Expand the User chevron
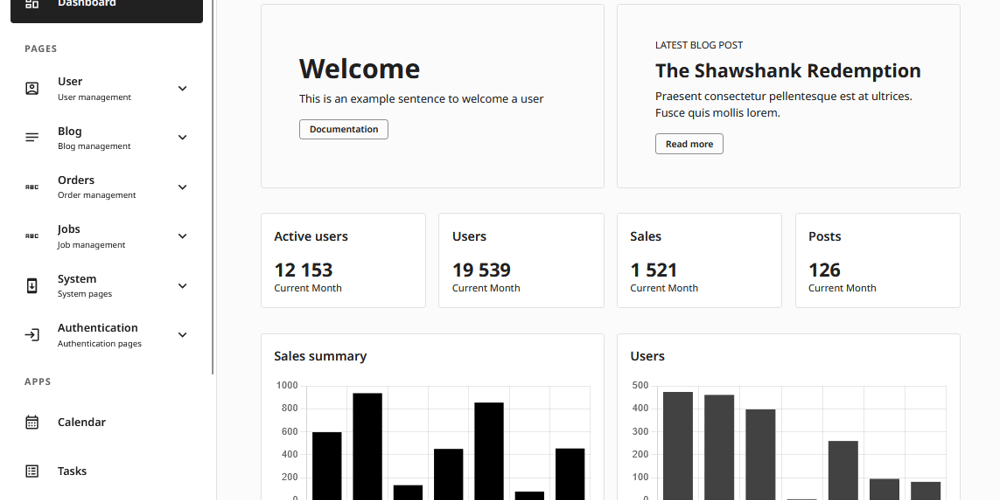The height and width of the screenshot is (500, 1000). [x=182, y=89]
